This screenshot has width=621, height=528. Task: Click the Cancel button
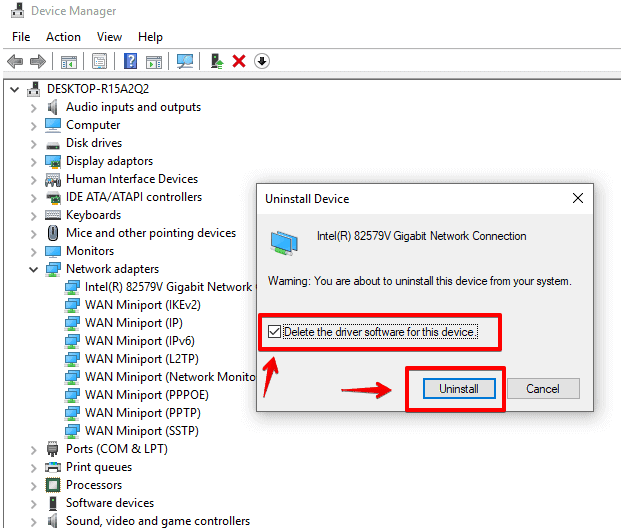(x=543, y=389)
